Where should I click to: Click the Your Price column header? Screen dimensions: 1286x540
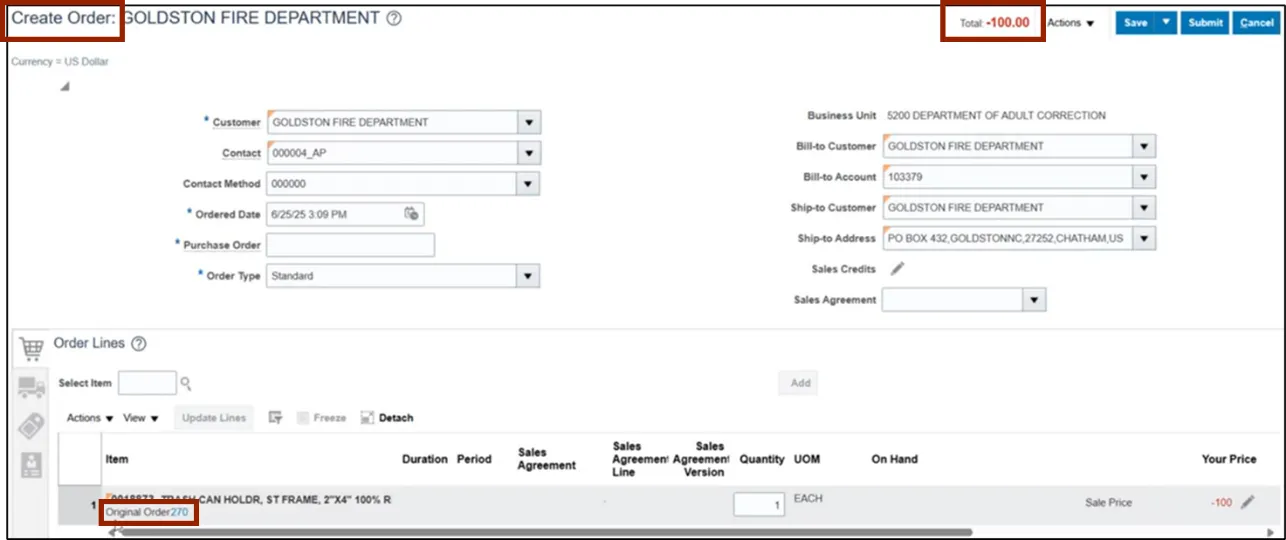pyautogui.click(x=1229, y=459)
